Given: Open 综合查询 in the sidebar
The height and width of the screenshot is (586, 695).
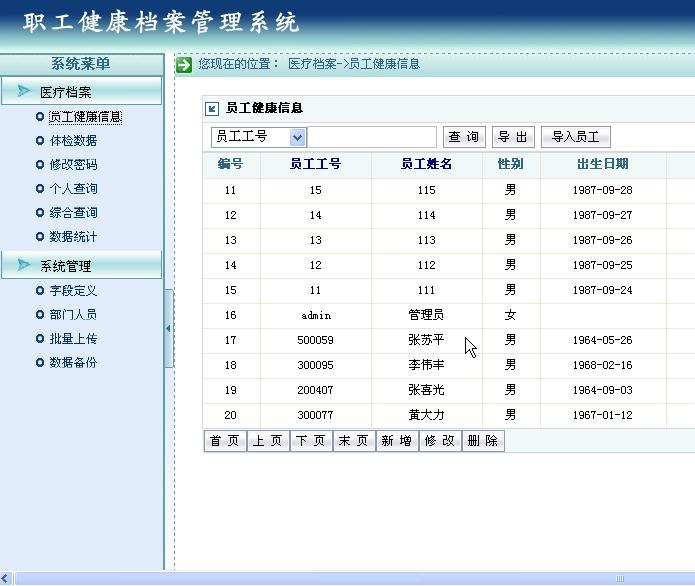Looking at the screenshot, I should pos(73,213).
